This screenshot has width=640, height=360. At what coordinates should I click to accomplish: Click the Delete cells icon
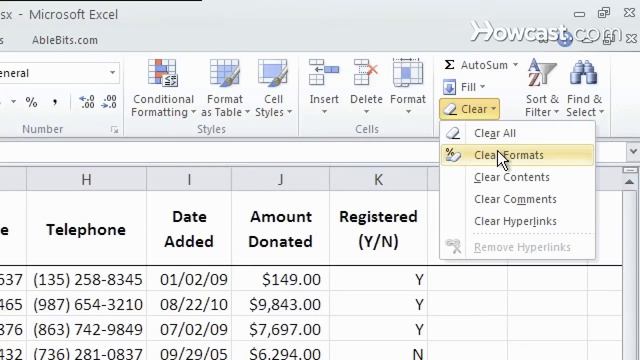point(366,72)
